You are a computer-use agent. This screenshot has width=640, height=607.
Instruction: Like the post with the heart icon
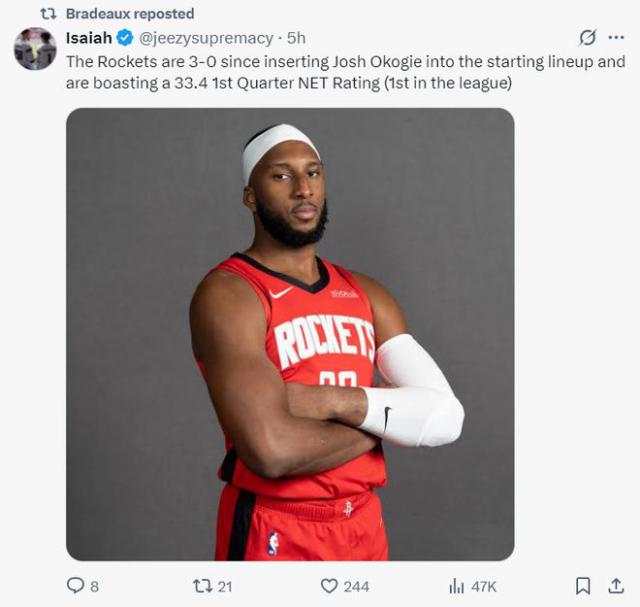click(329, 585)
